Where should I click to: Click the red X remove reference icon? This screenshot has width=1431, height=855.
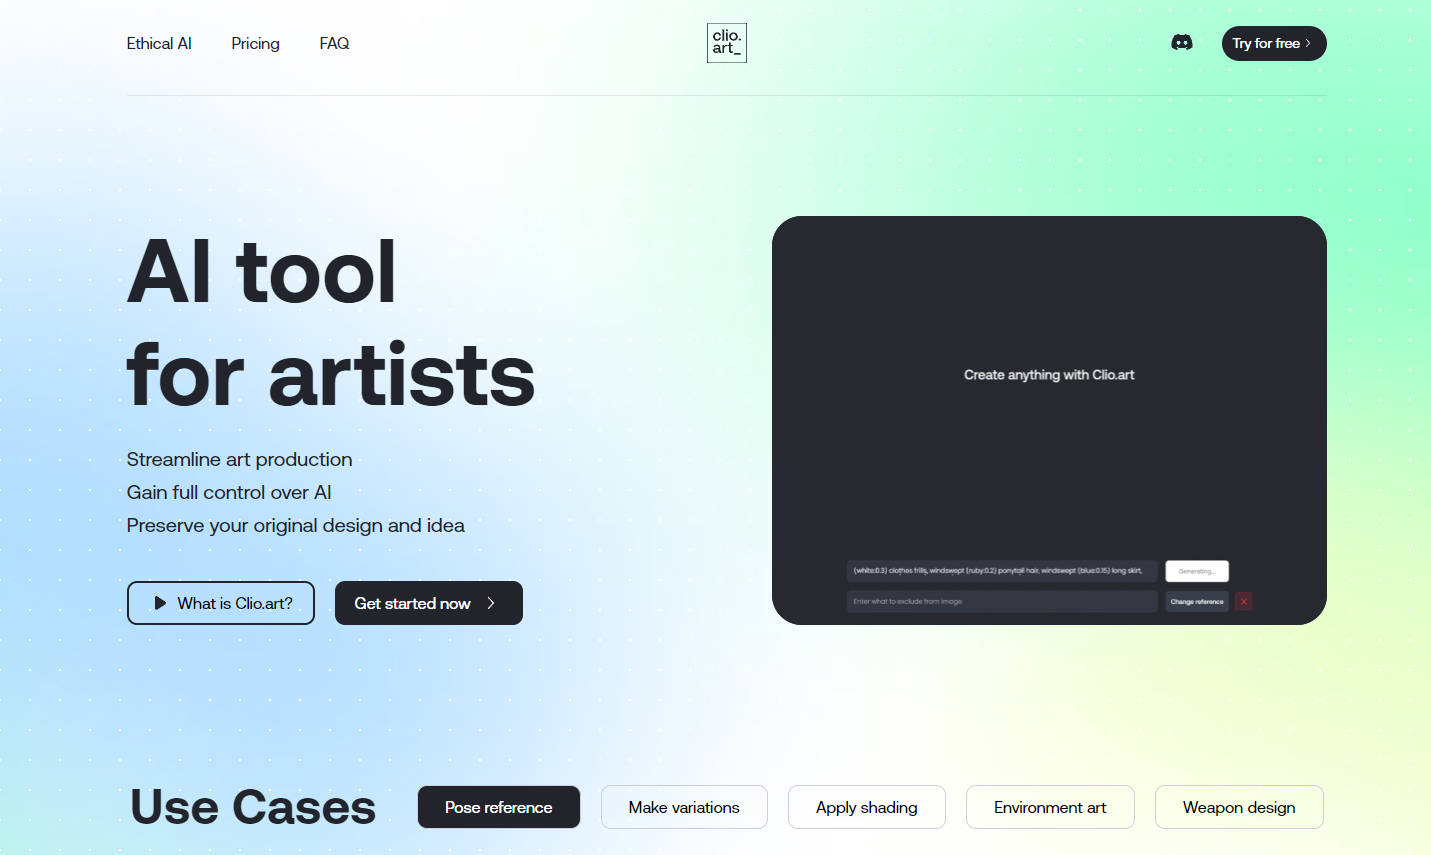(1243, 601)
